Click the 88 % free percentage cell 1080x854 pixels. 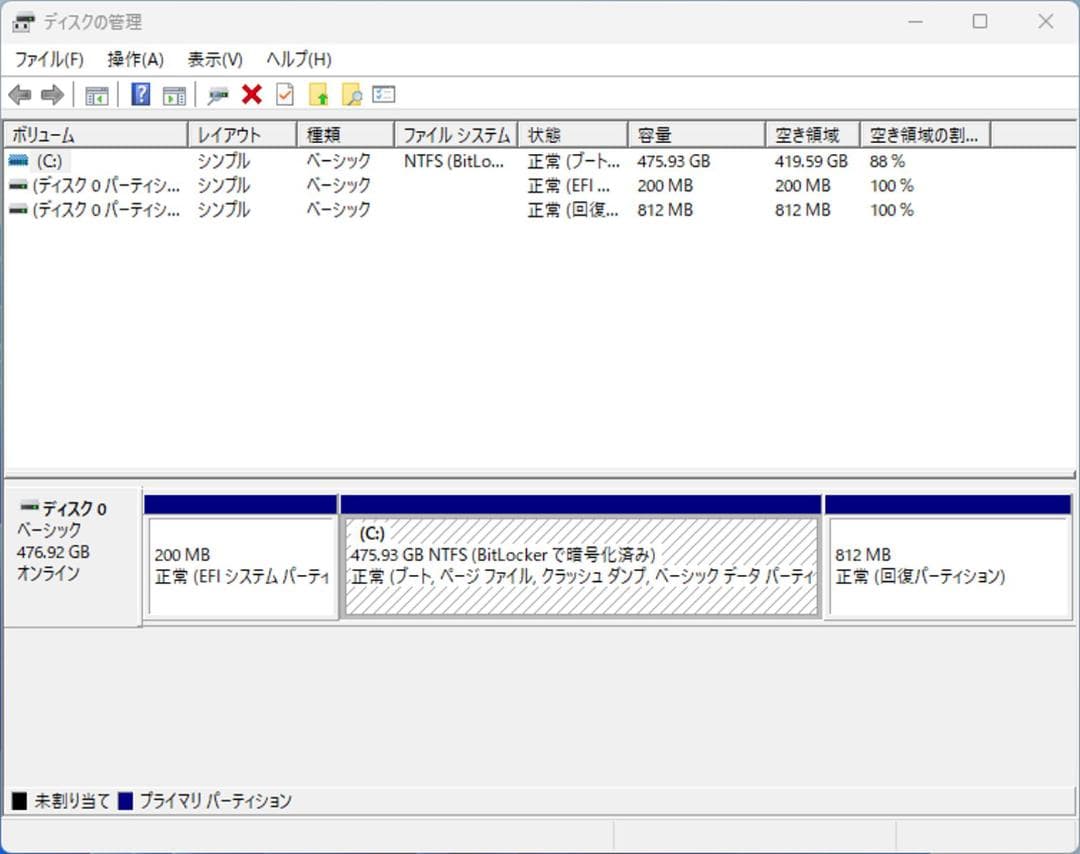coord(887,161)
